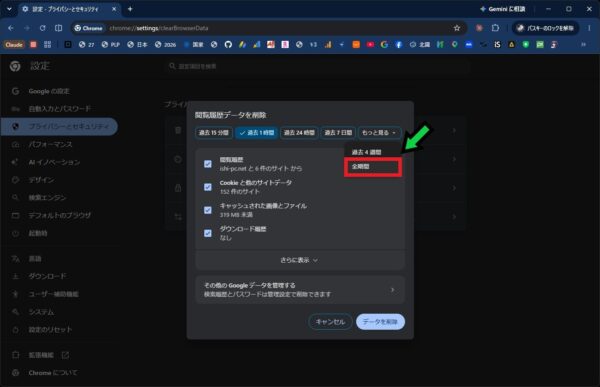Click the Chrome site info chip in address bar
600x387 pixels.
[88, 28]
